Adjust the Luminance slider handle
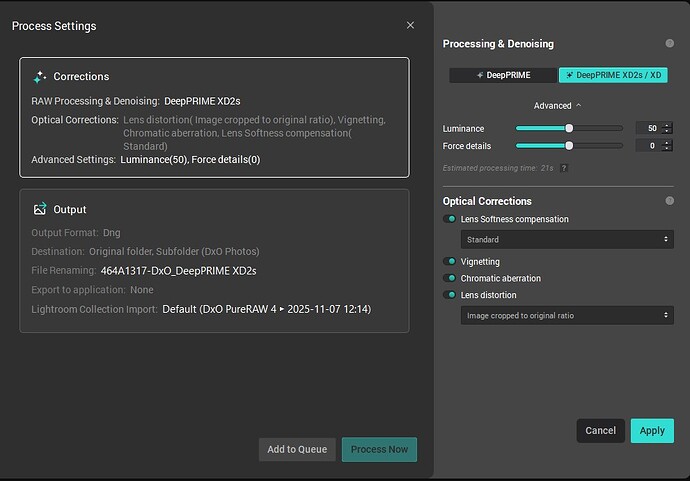This screenshot has height=481, width=690. 569,128
